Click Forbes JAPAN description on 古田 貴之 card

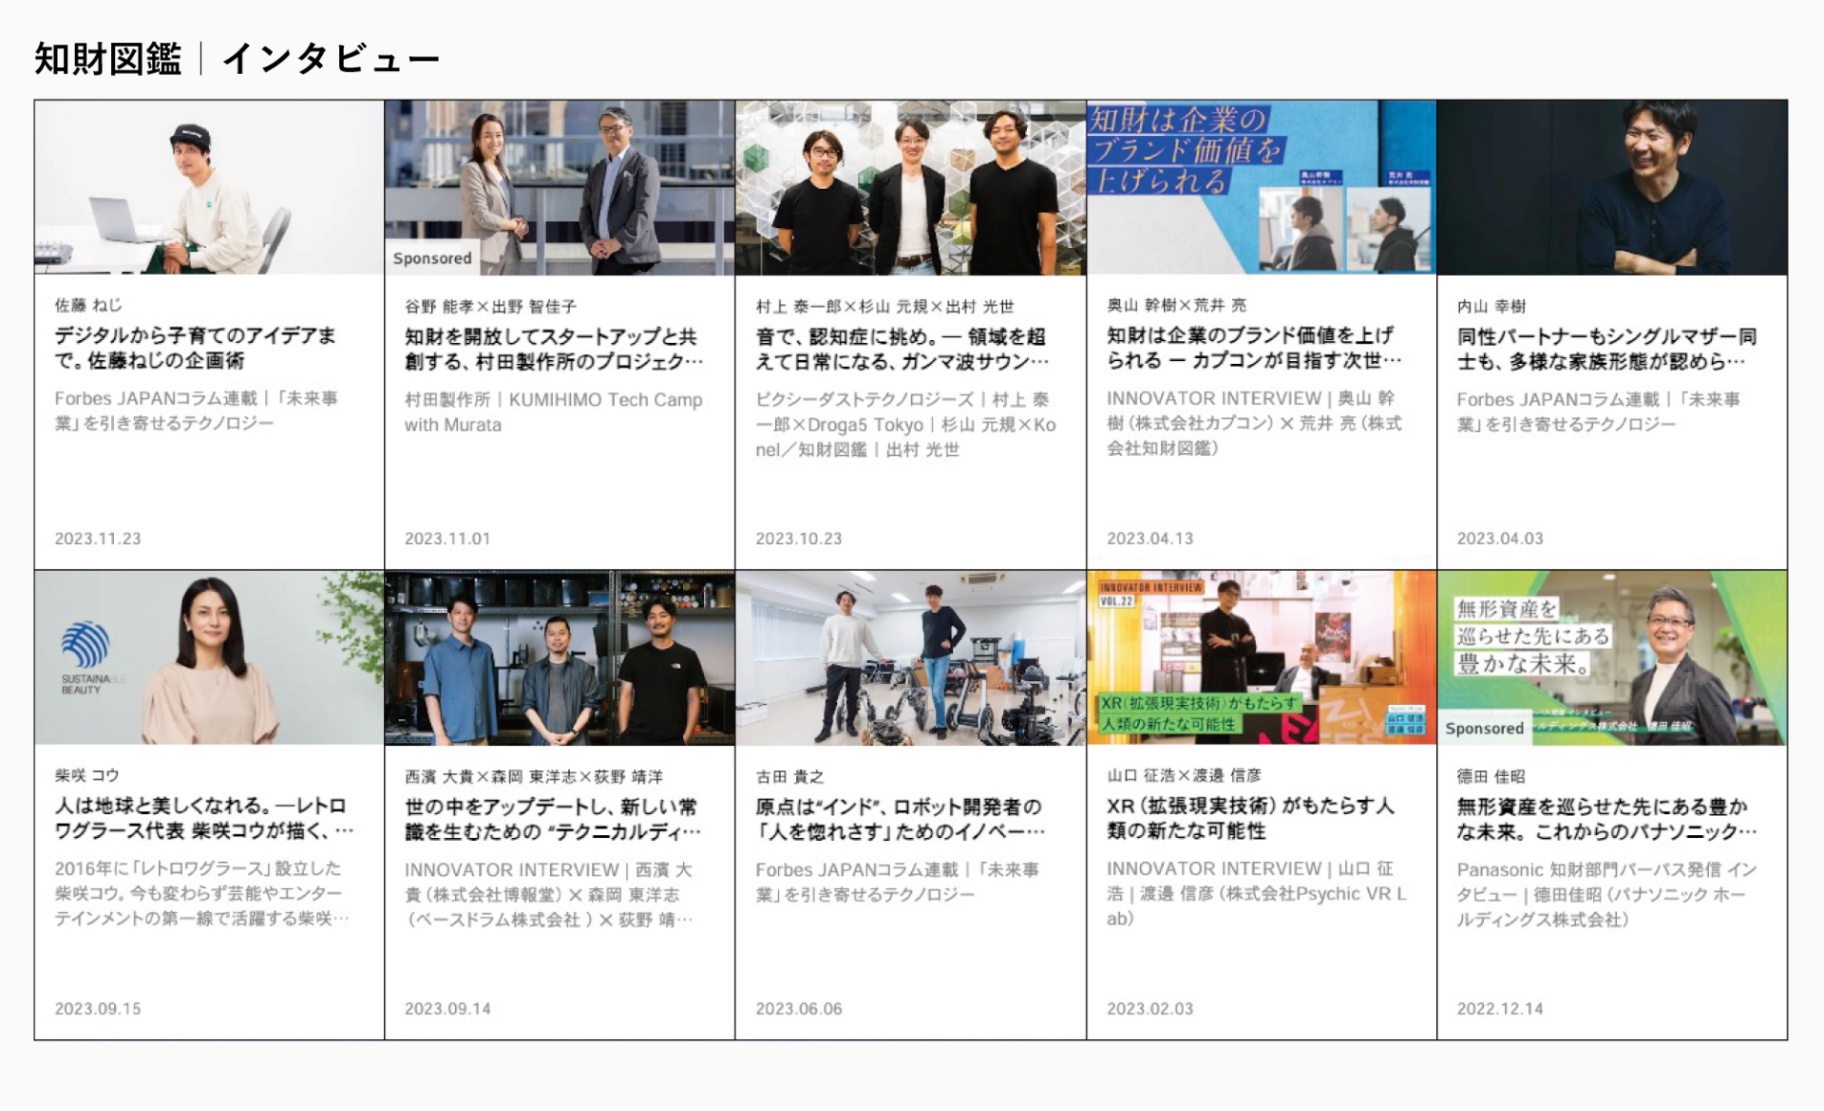point(898,882)
